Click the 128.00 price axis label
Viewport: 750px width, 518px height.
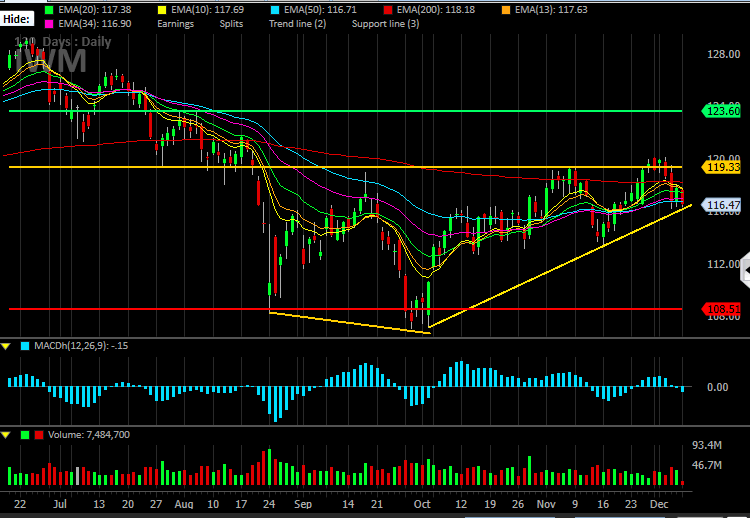point(724,54)
